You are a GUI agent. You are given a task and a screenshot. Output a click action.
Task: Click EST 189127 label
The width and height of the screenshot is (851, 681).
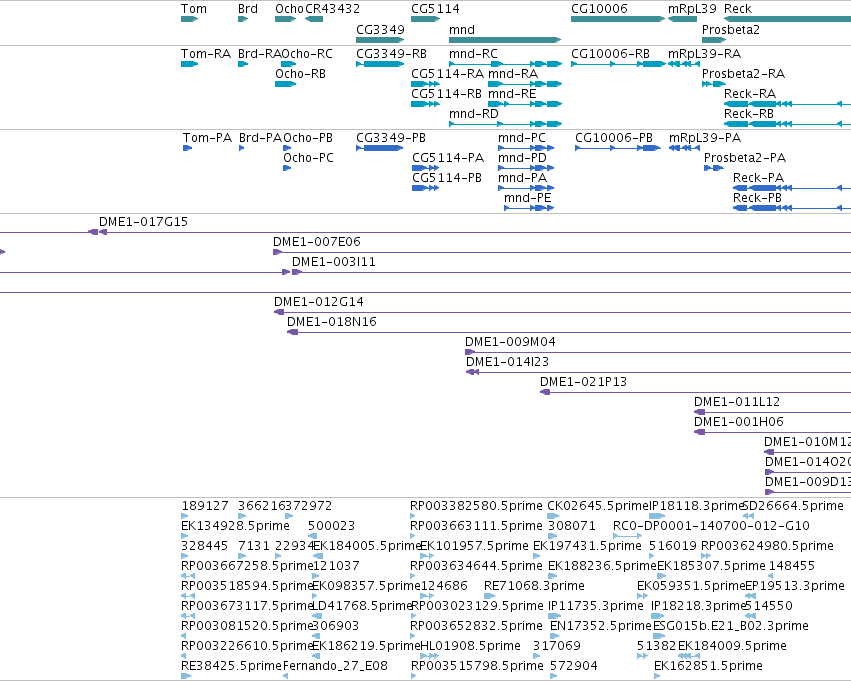205,506
